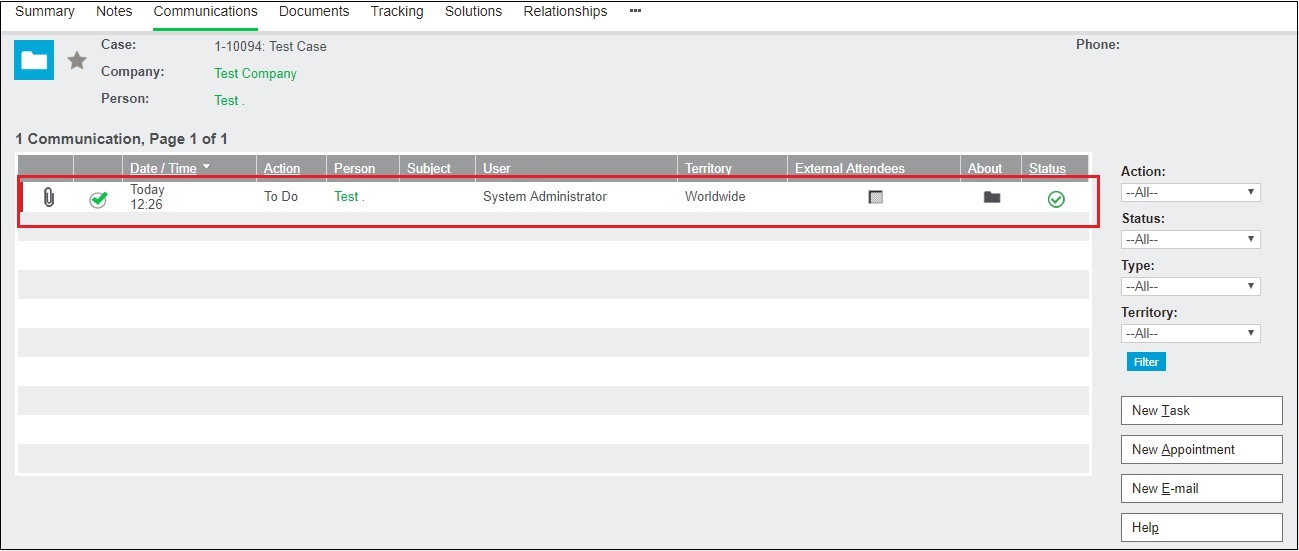Switch to the Documents tab

[314, 12]
